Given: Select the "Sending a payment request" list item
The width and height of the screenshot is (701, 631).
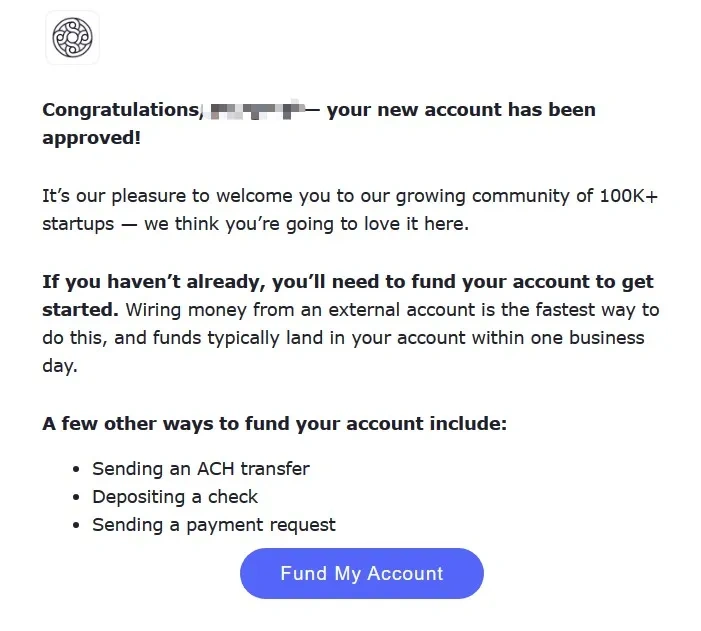Looking at the screenshot, I should click(214, 524).
